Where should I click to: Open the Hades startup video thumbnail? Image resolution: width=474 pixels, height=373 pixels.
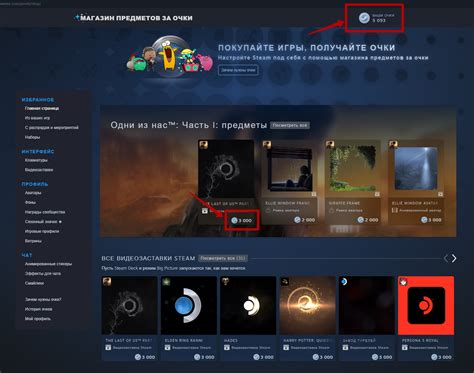click(x=248, y=305)
